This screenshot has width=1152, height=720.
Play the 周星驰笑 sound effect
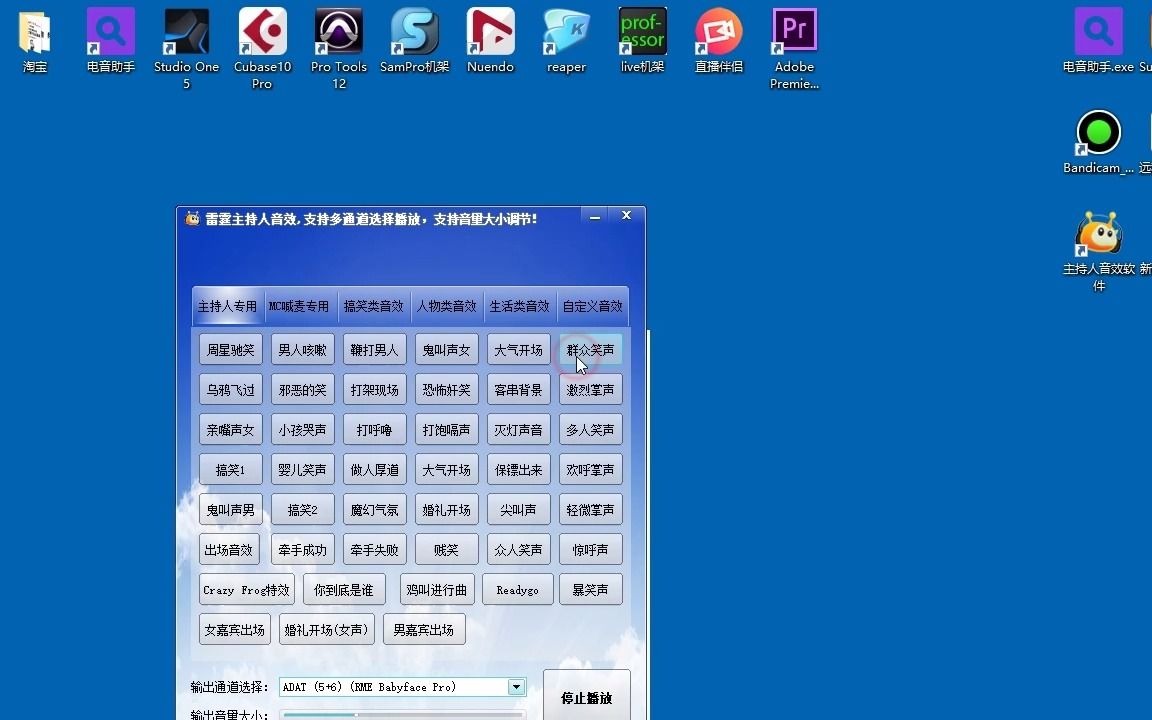(x=230, y=349)
